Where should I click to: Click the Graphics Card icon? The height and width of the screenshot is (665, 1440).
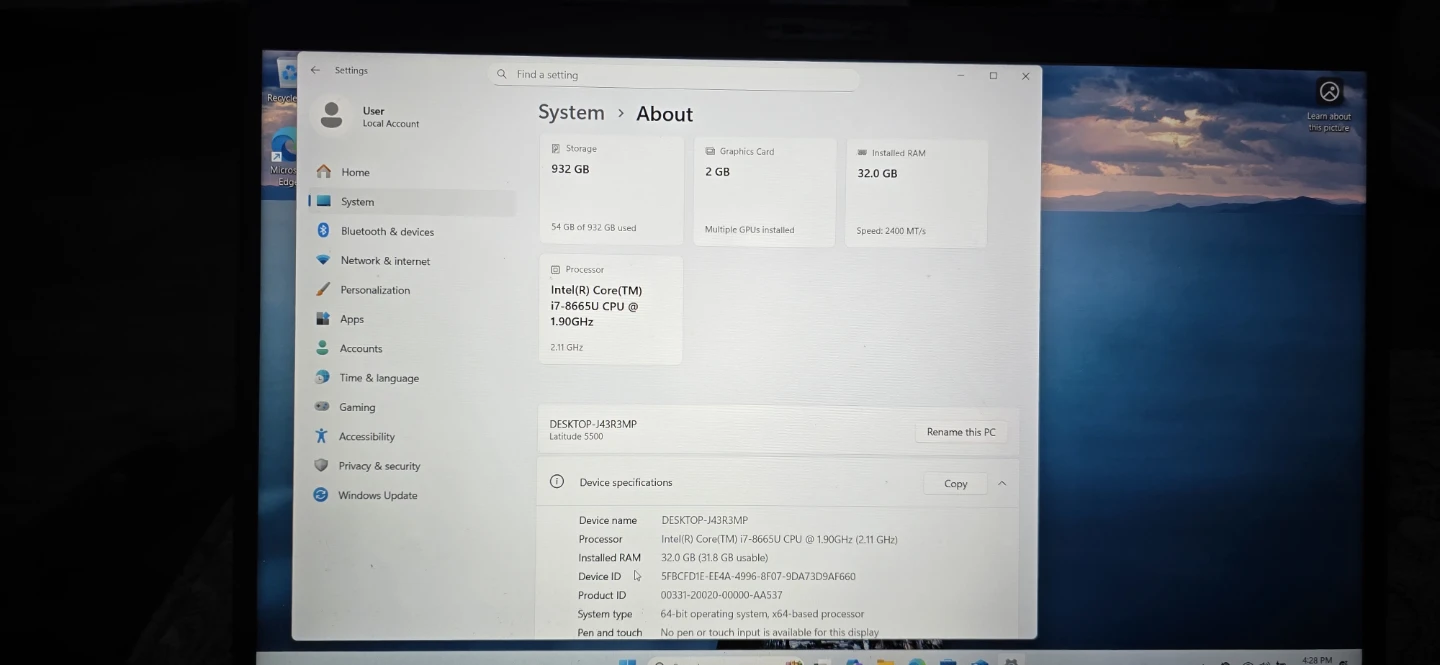coord(710,151)
